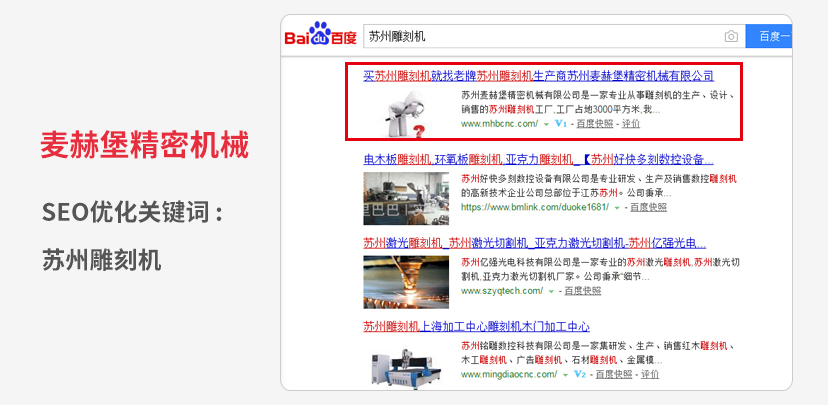Click V1 credit badge beside mhbcnc.com
Screen dimensions: 828x405
[560, 125]
